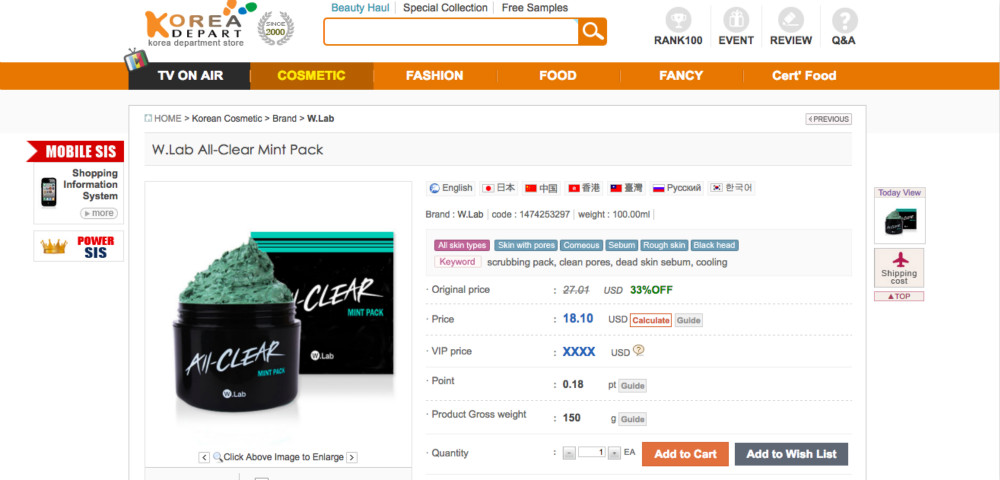Image resolution: width=1000 pixels, height=480 pixels.
Task: Click the Skin with pores tag
Action: [526, 245]
